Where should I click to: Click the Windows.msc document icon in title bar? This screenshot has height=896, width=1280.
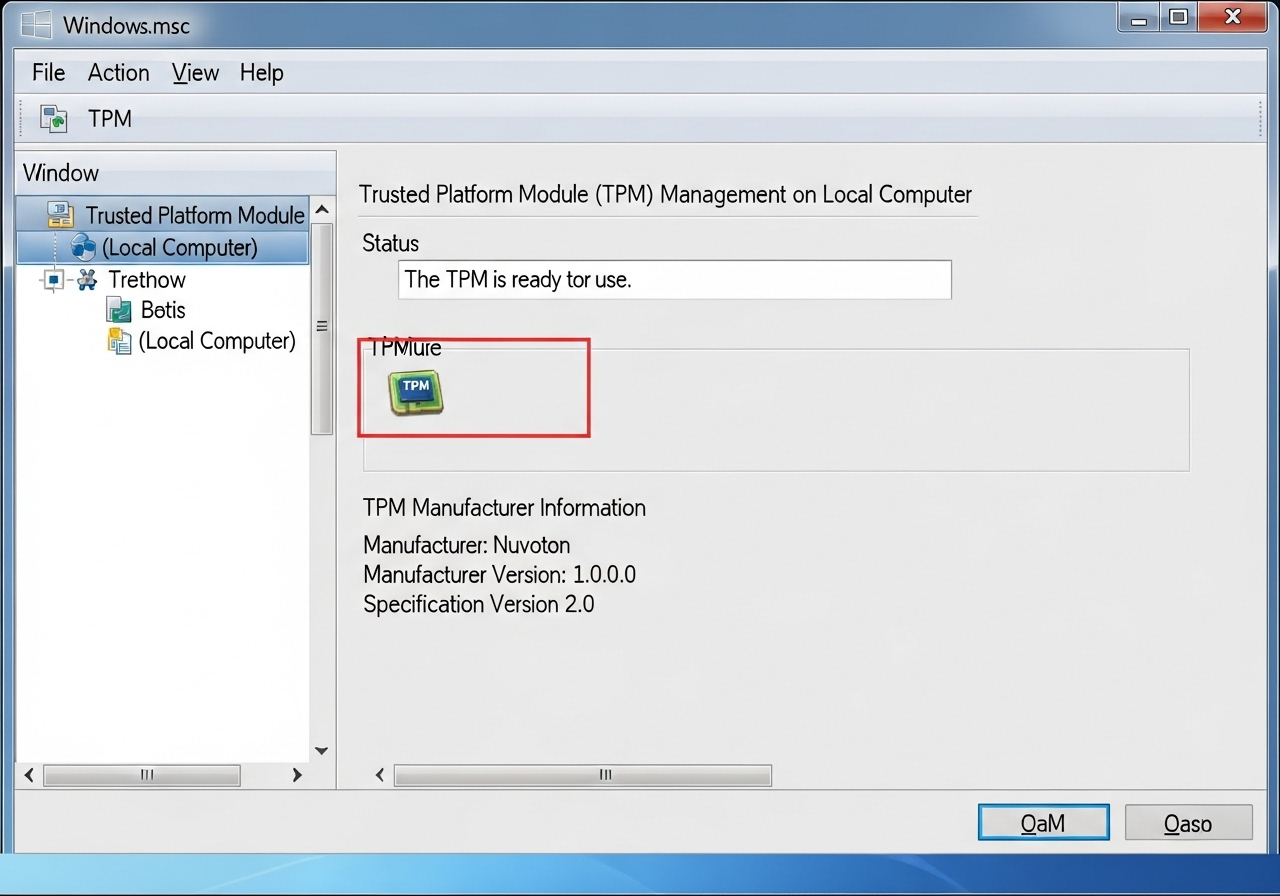click(35, 22)
